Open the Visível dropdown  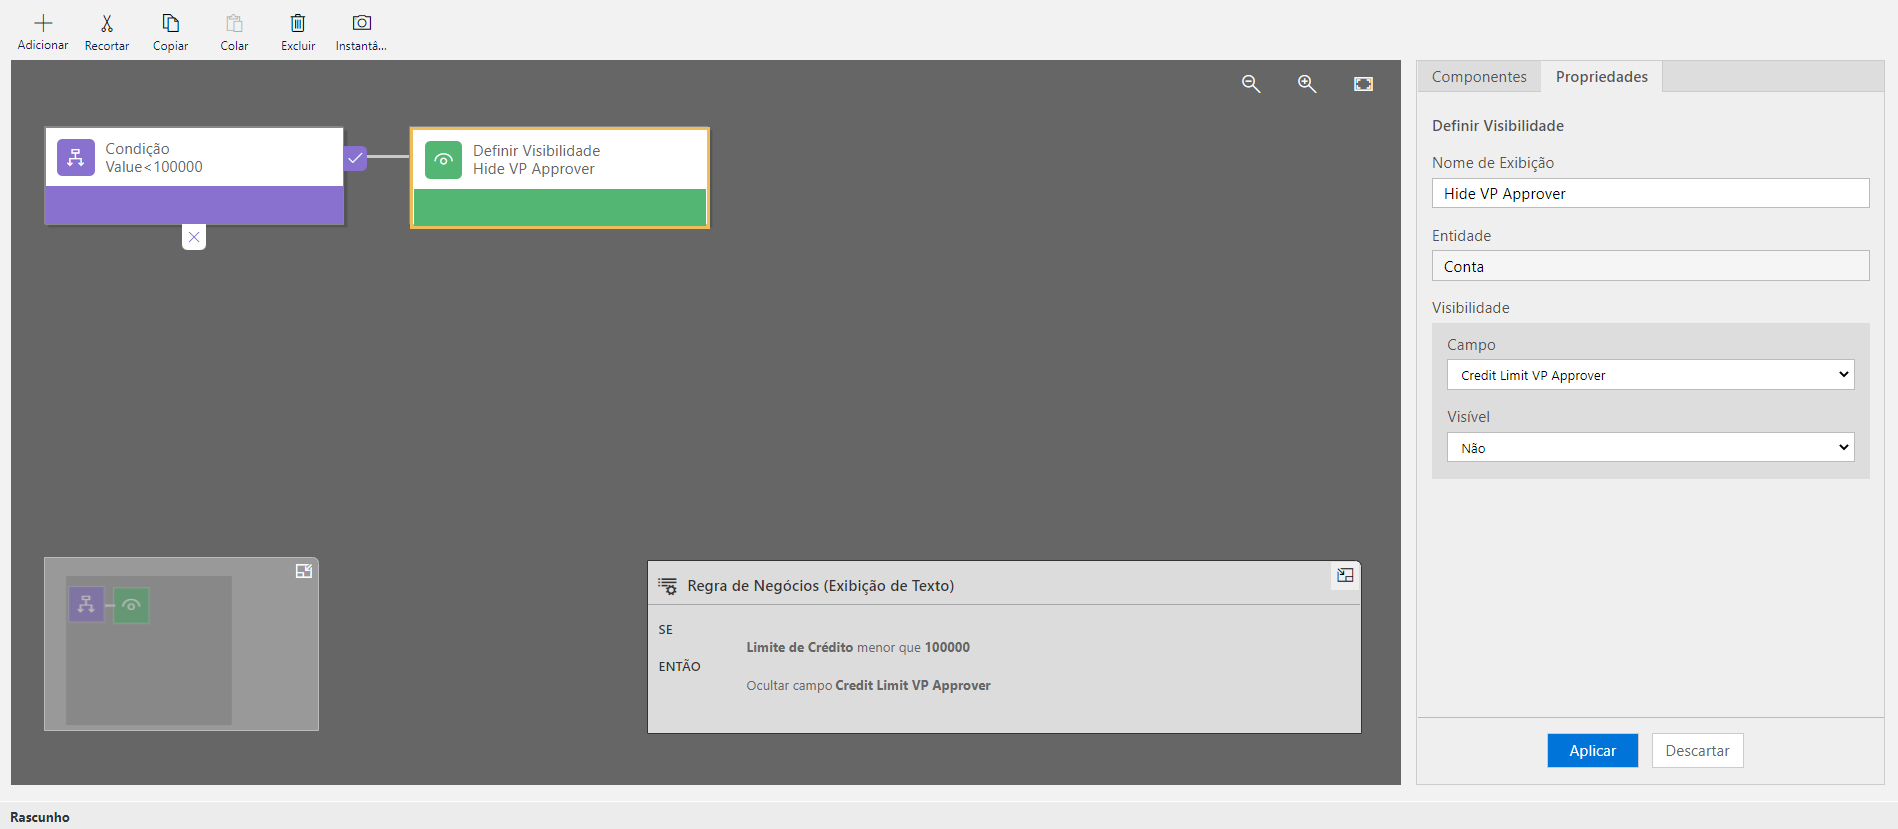[x=1650, y=447]
